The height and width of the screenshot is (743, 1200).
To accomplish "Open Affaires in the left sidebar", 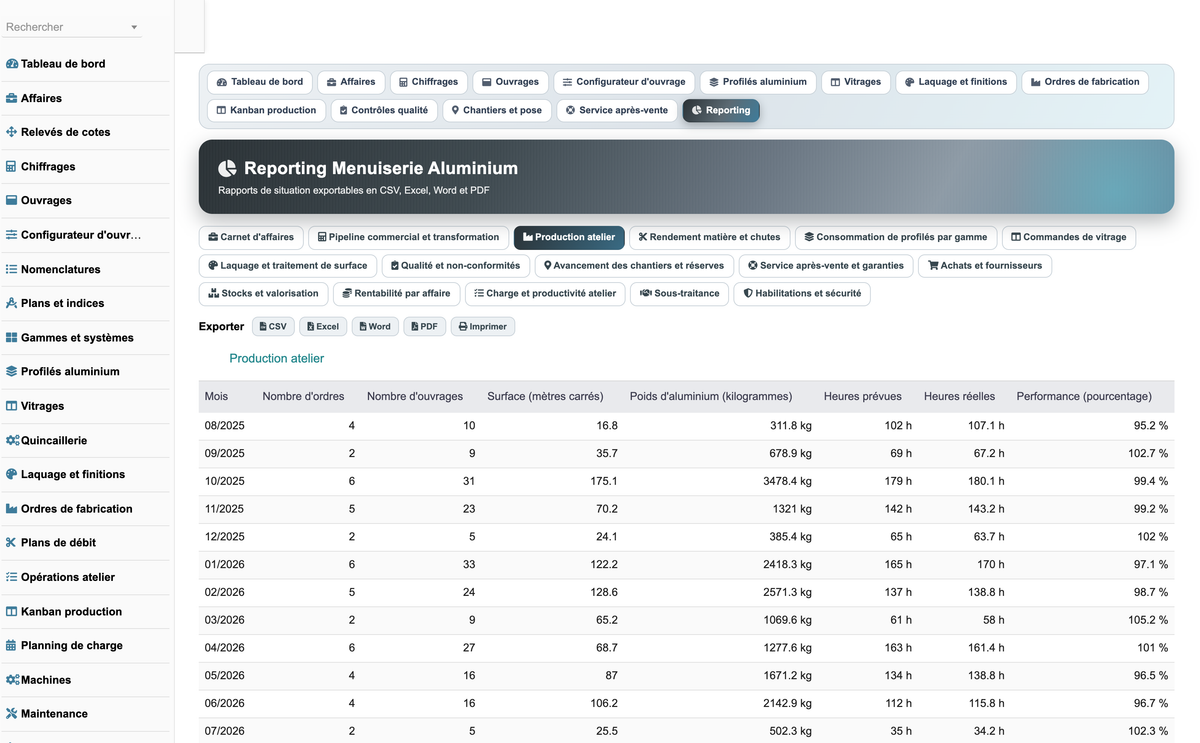I will pos(85,98).
